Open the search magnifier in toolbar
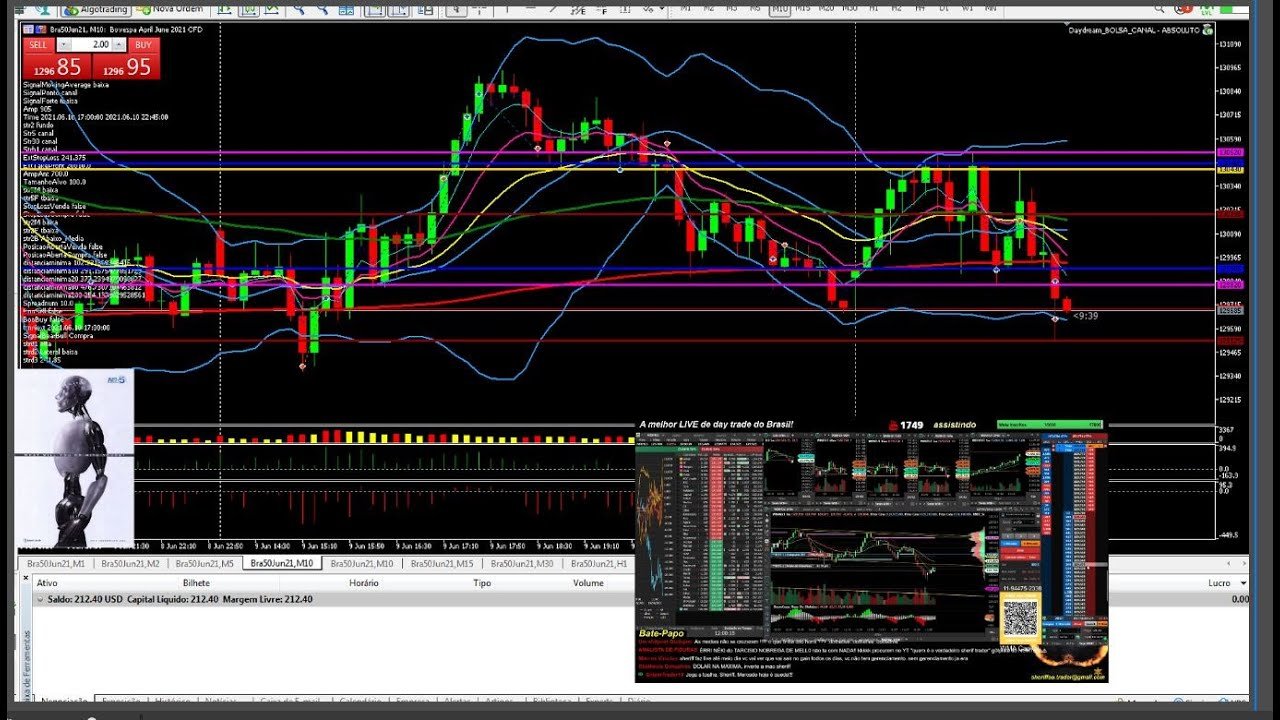This screenshot has width=1280, height=720. (x=1159, y=8)
